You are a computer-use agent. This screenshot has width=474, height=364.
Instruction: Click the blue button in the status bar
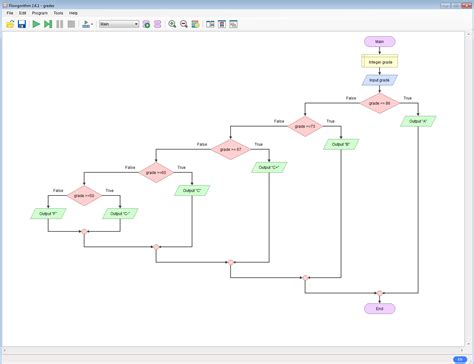point(460,359)
